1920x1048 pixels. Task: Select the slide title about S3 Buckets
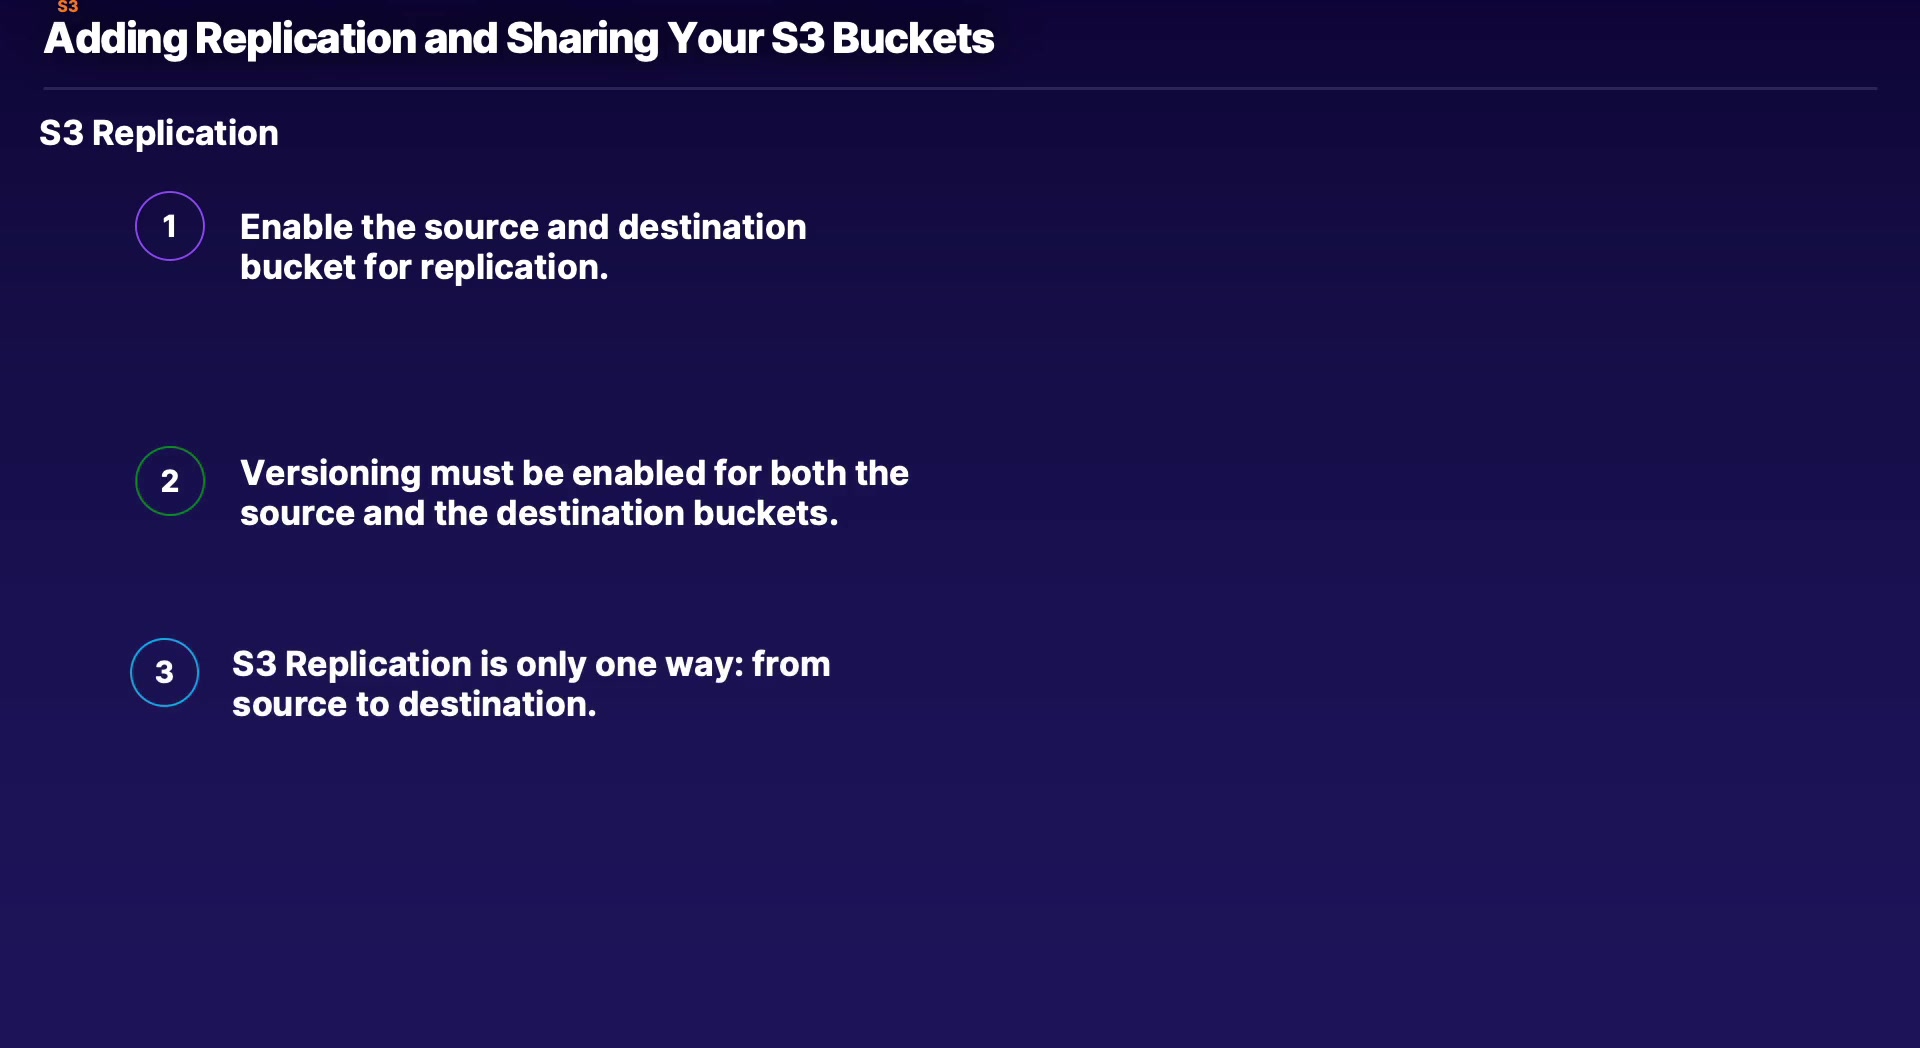518,39
